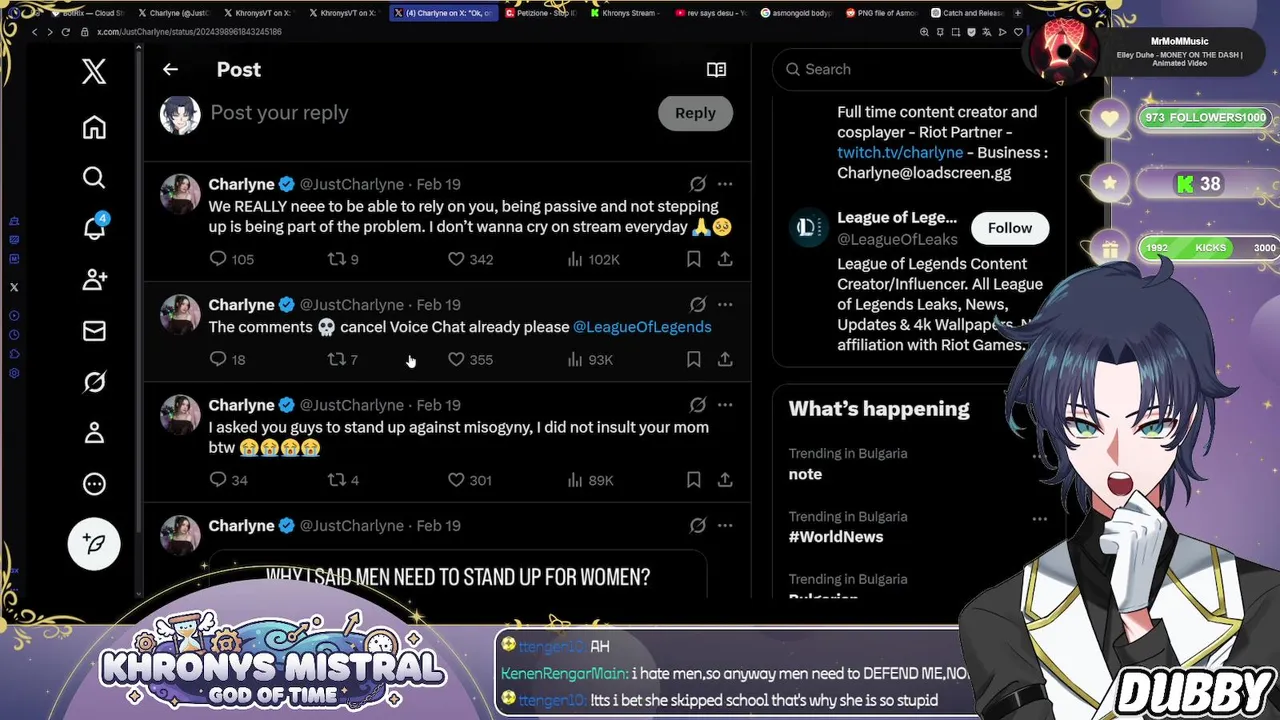This screenshot has height=720, width=1280.
Task: Open the @LeagueOfLegends mention link
Action: (642, 327)
